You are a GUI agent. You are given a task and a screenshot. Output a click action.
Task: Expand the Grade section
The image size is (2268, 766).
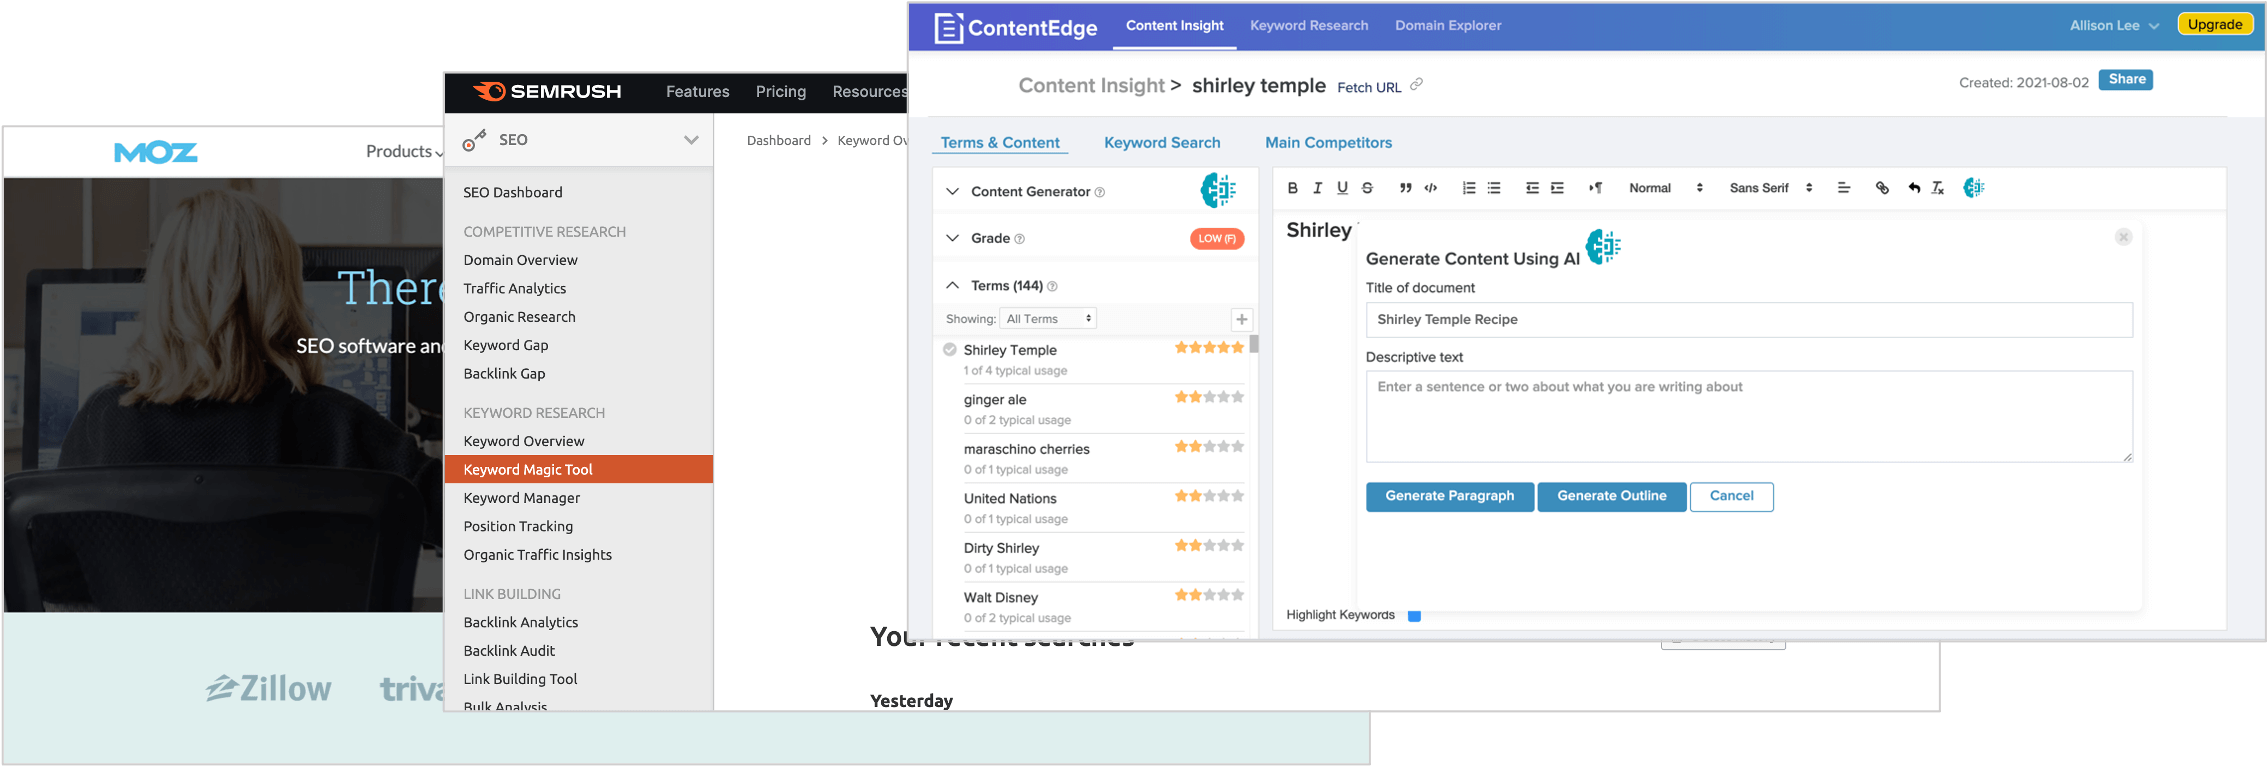(952, 238)
